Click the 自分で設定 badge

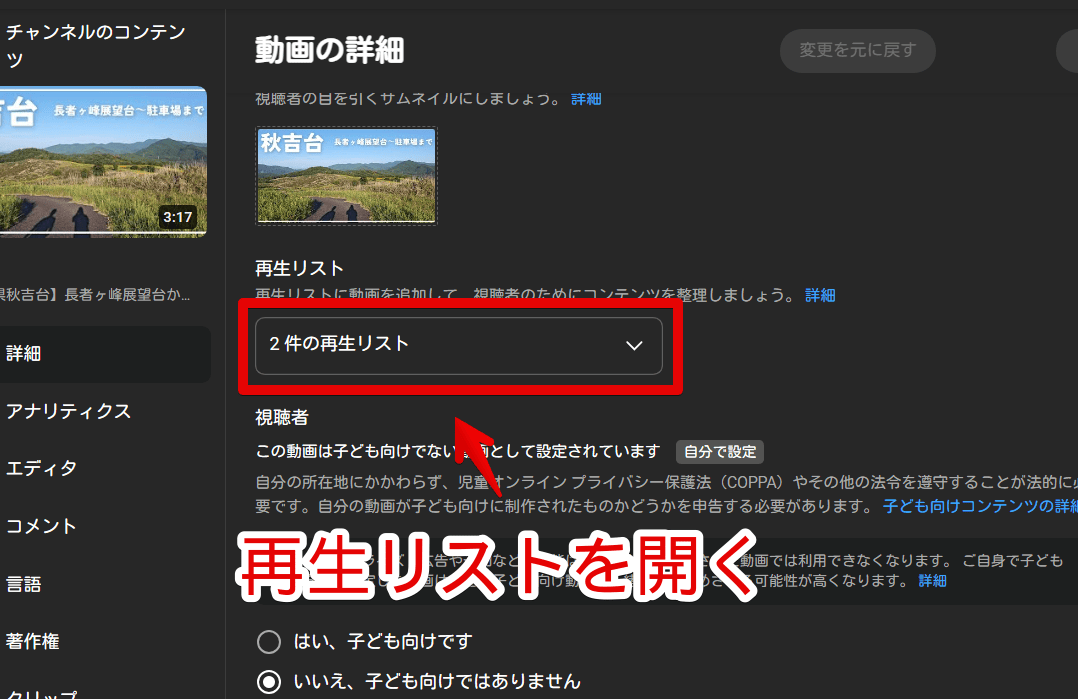coord(720,451)
